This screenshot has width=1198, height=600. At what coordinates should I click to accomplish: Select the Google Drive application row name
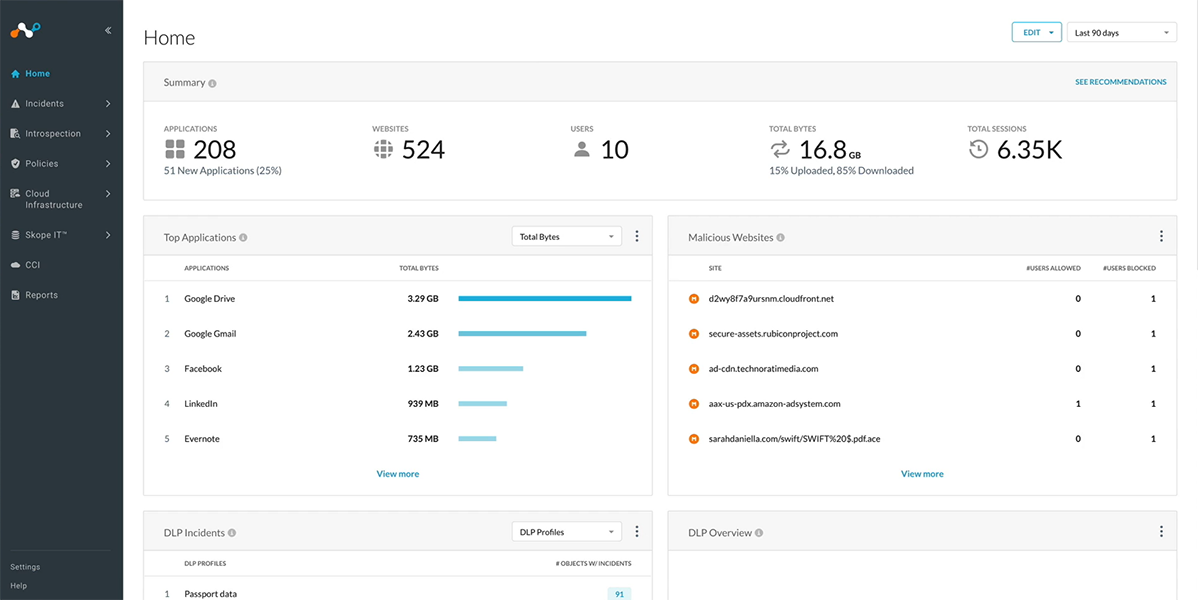point(209,299)
